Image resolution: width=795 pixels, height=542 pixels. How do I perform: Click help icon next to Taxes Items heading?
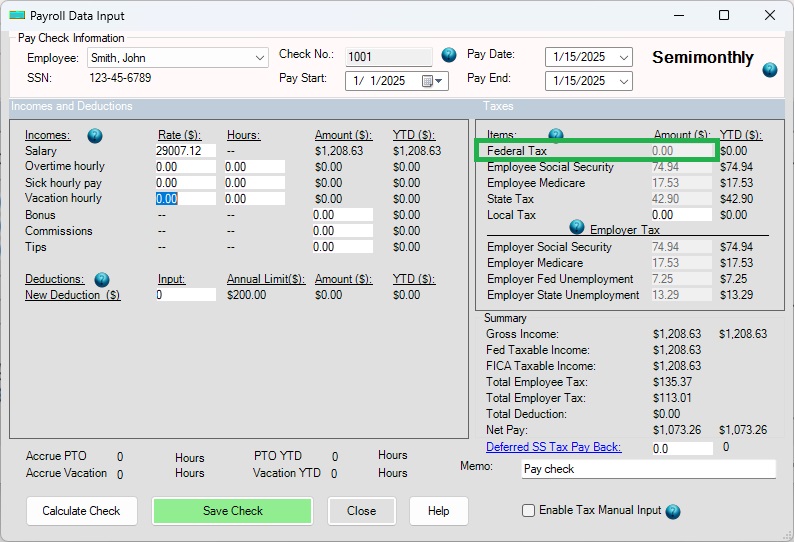[556, 136]
